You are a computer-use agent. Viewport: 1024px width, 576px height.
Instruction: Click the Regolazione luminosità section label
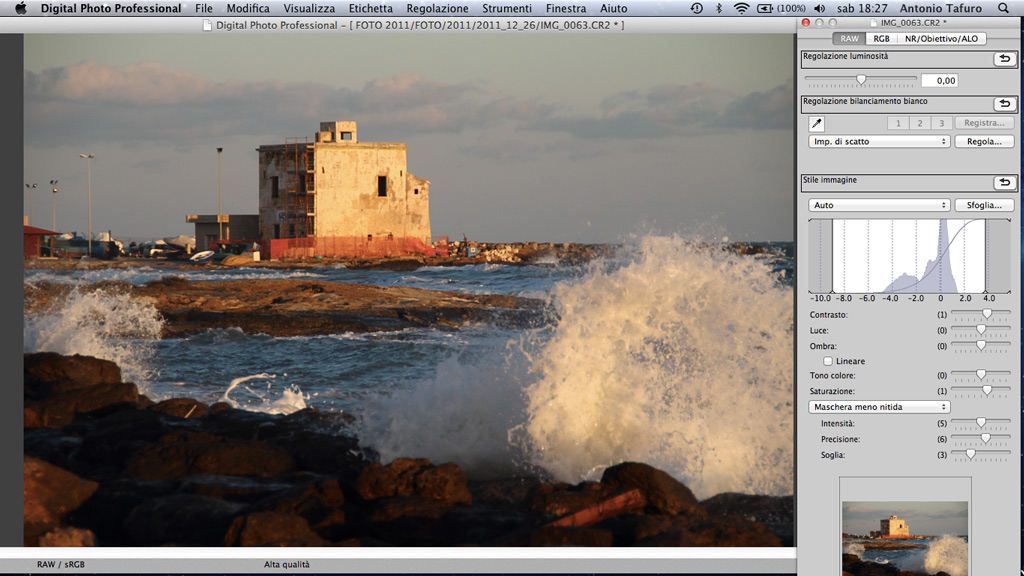[846, 56]
